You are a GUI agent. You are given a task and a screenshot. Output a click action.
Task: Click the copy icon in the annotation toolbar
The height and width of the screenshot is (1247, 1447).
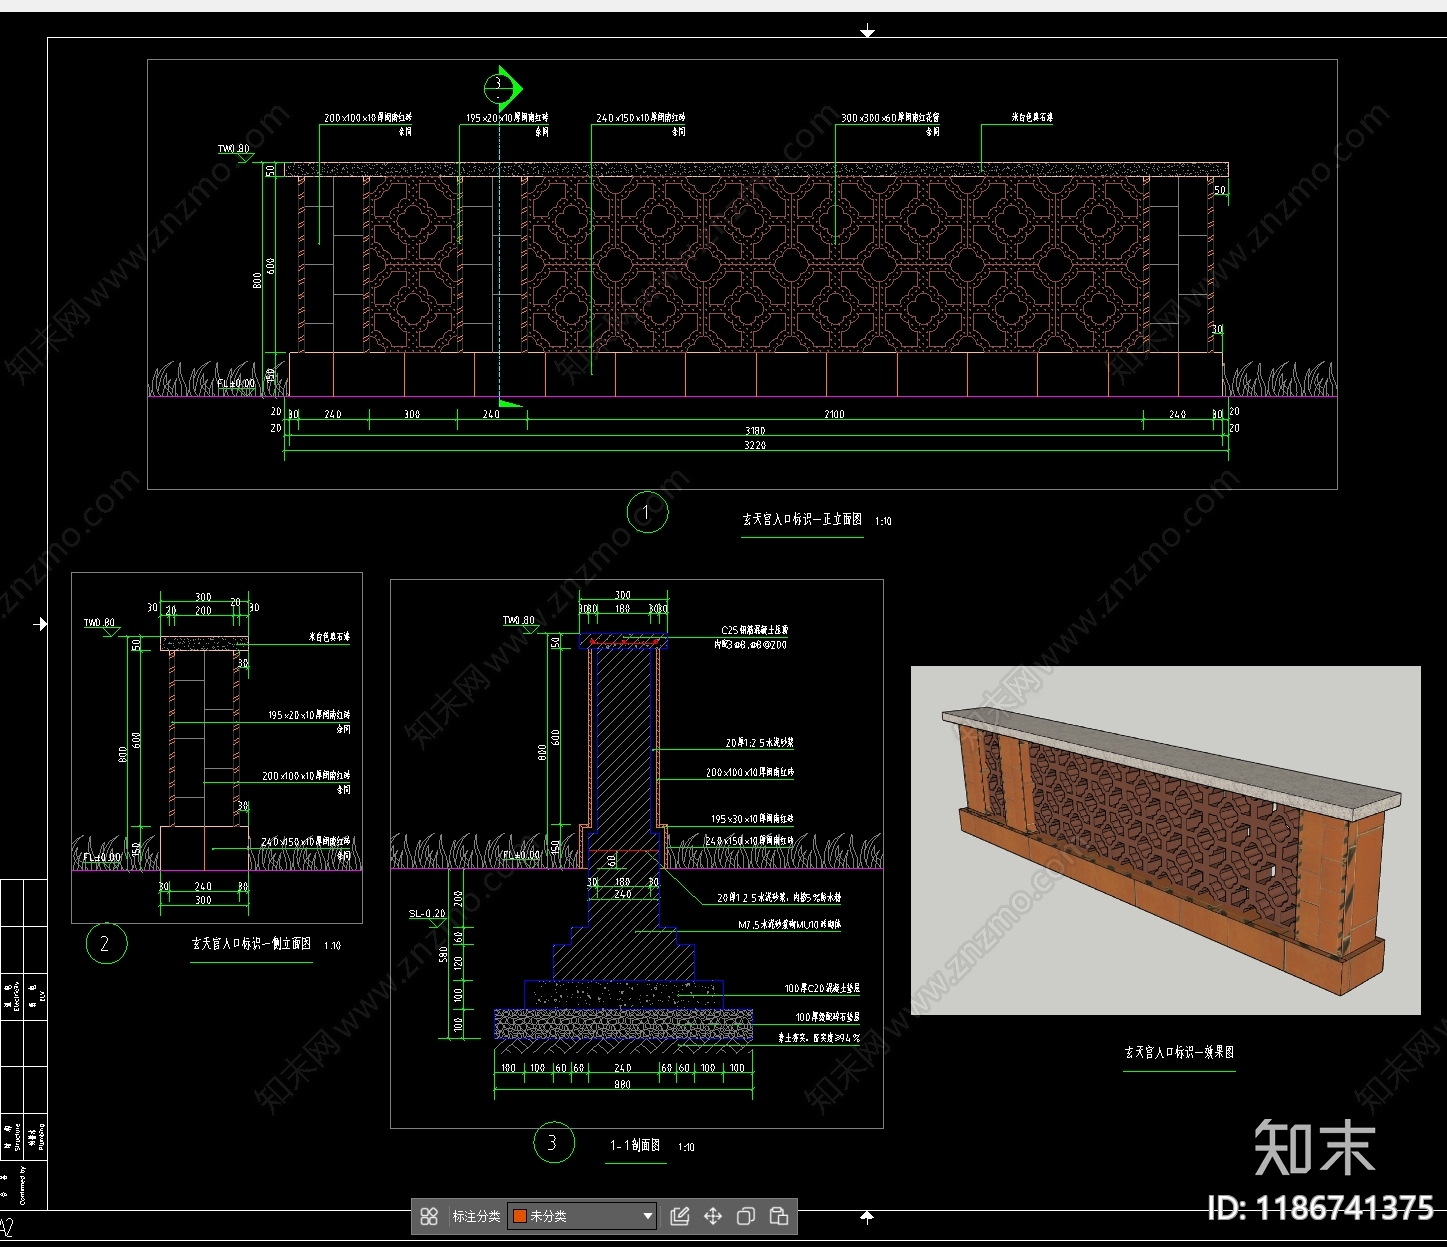pyautogui.click(x=745, y=1216)
